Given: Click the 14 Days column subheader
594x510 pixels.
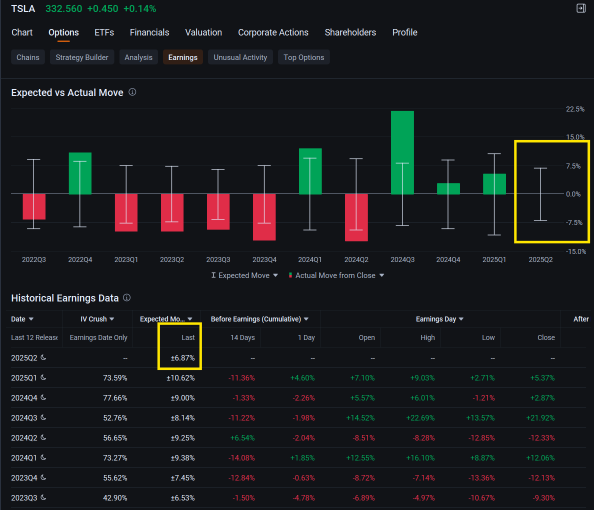Looking at the screenshot, I should (x=243, y=338).
